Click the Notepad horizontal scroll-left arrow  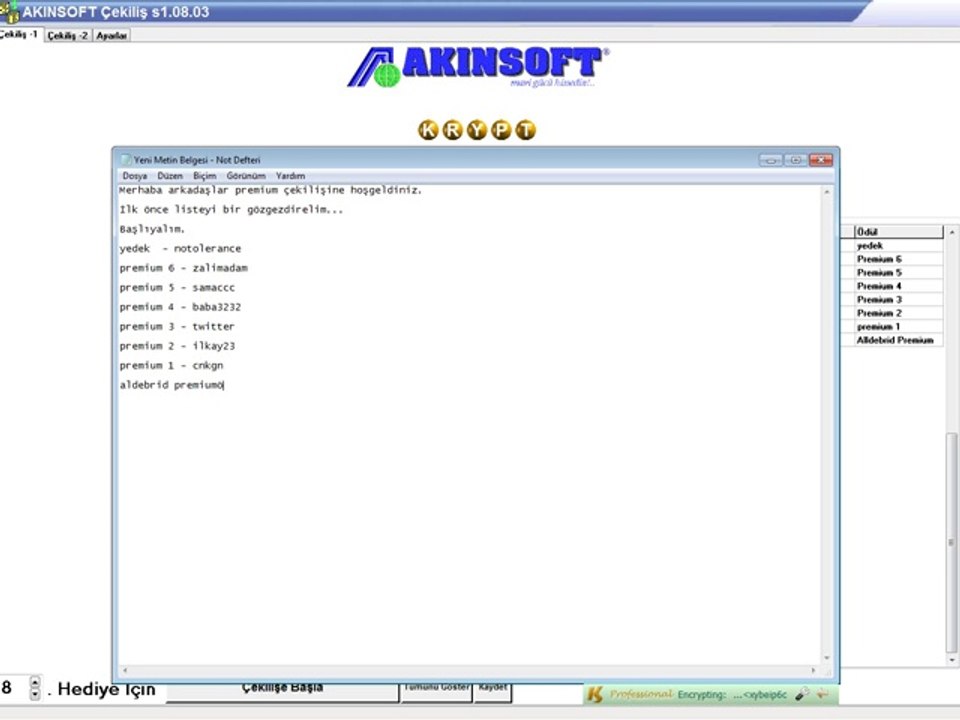coord(126,670)
